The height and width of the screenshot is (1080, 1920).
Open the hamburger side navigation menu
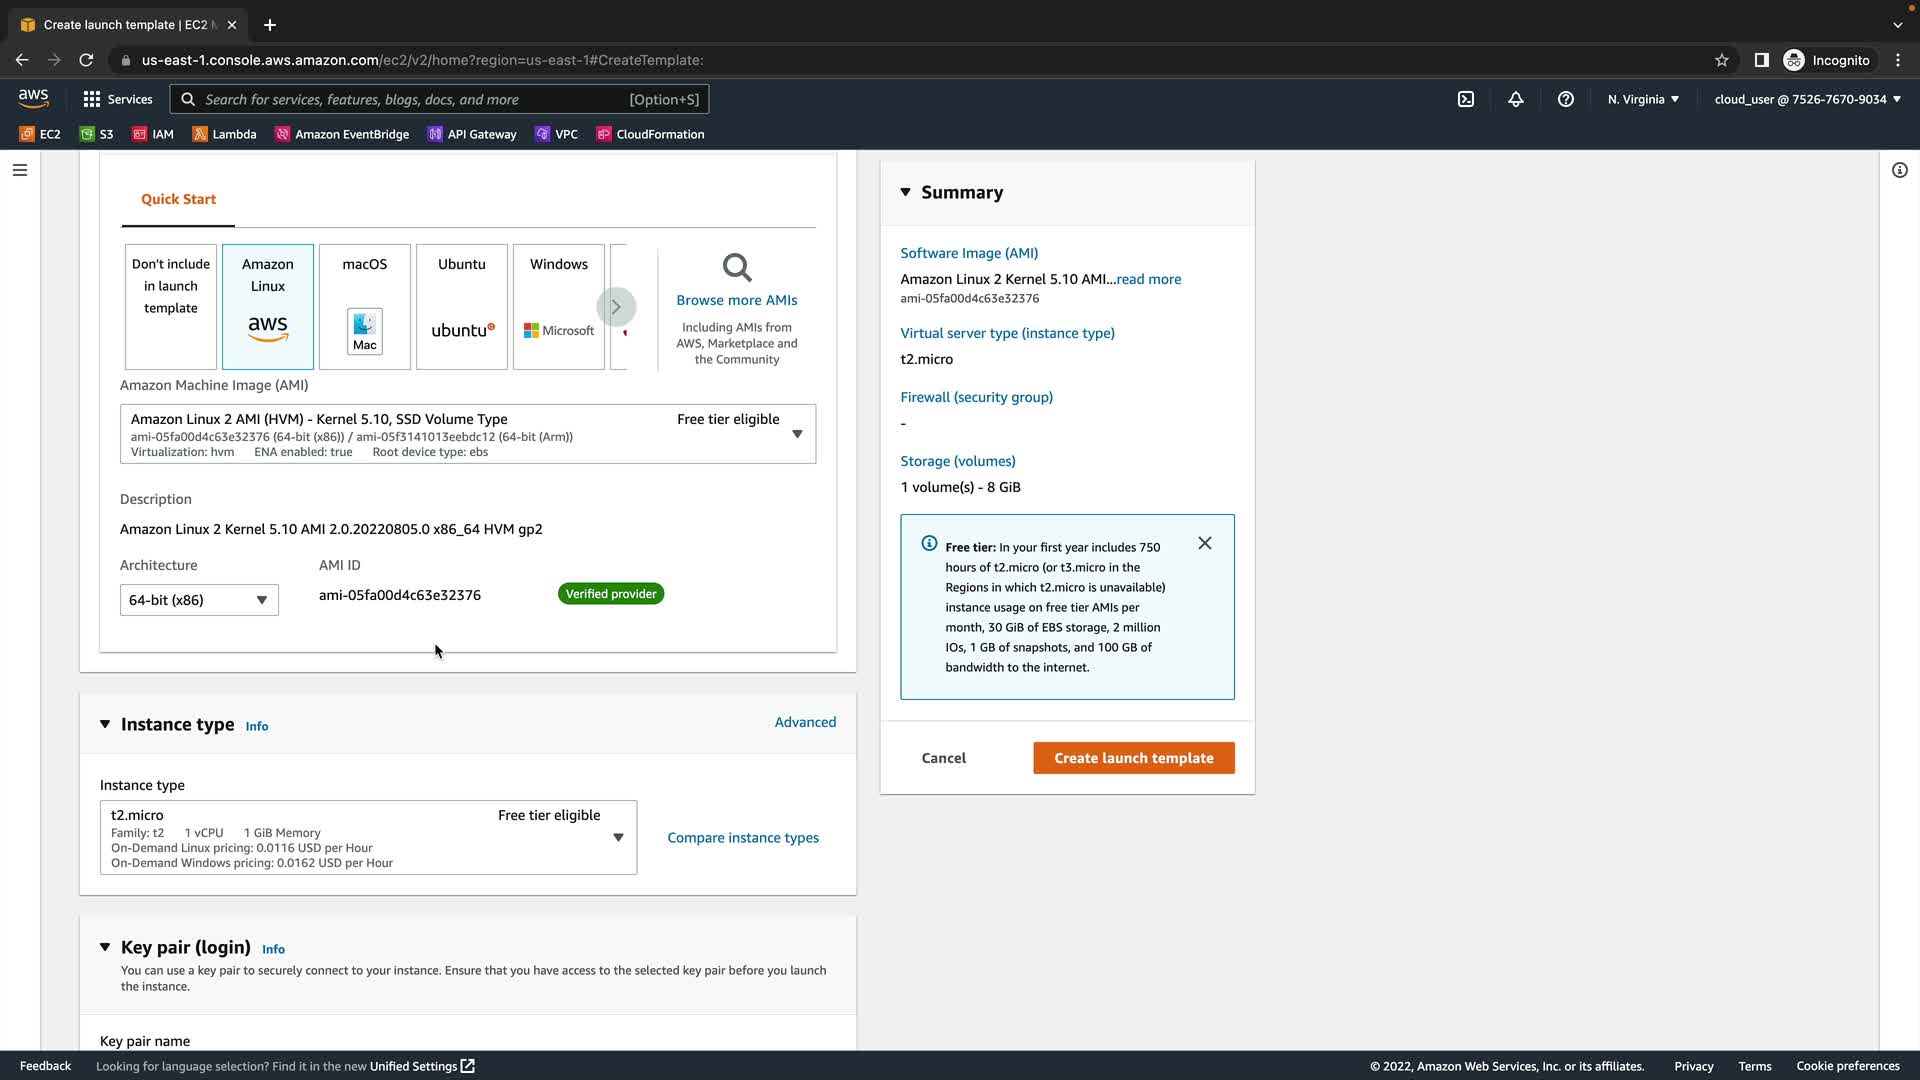click(19, 170)
